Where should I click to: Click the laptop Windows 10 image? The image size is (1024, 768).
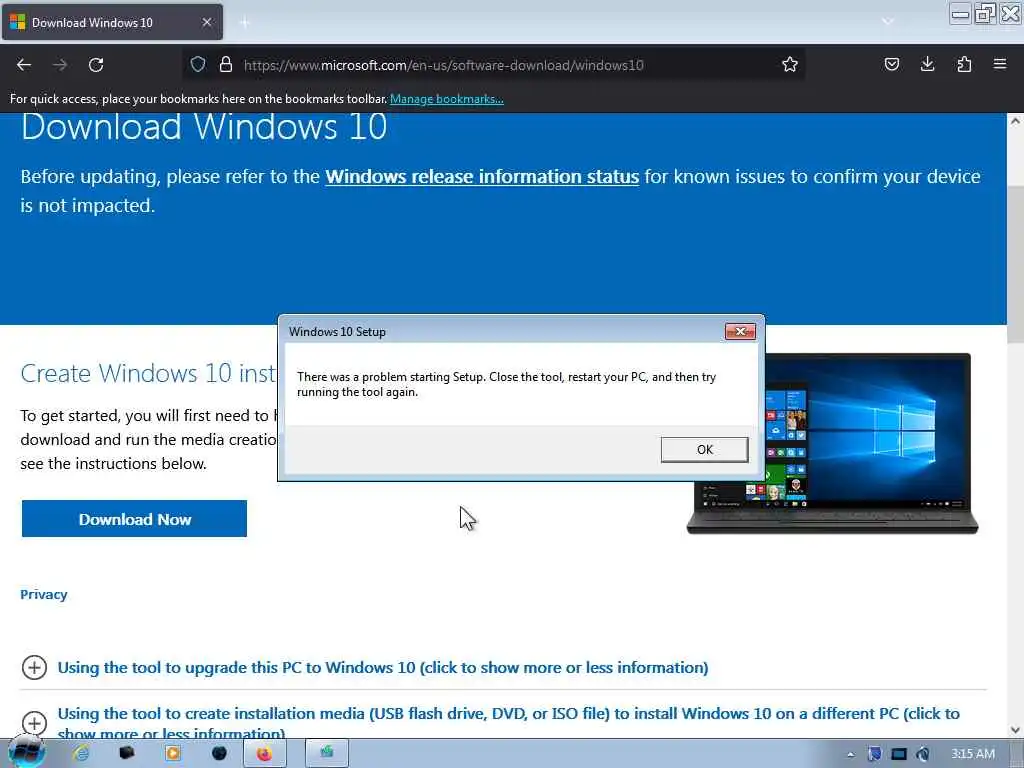[832, 443]
